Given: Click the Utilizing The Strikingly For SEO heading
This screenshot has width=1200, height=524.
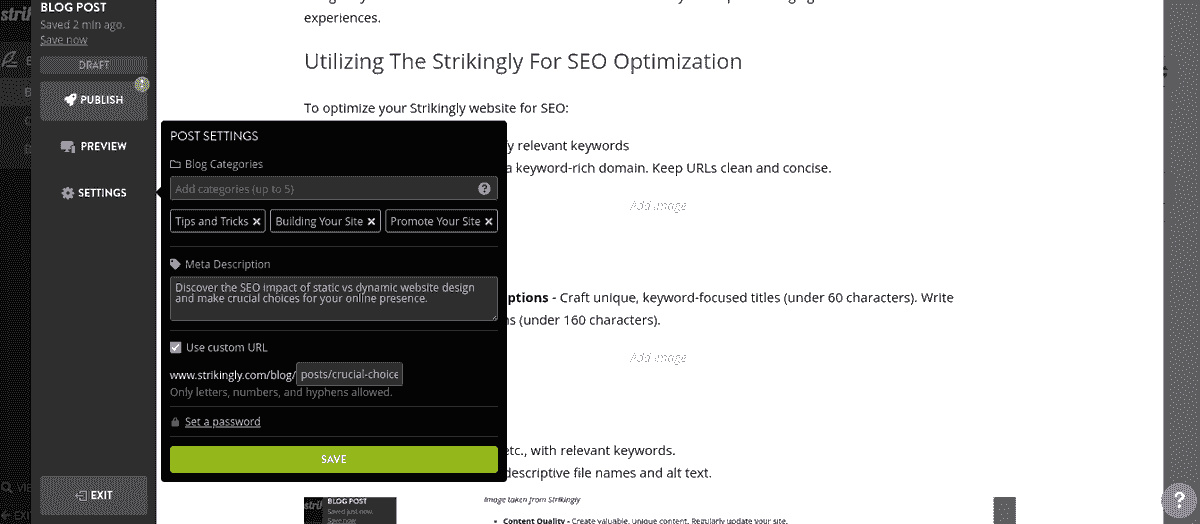Looking at the screenshot, I should [523, 62].
